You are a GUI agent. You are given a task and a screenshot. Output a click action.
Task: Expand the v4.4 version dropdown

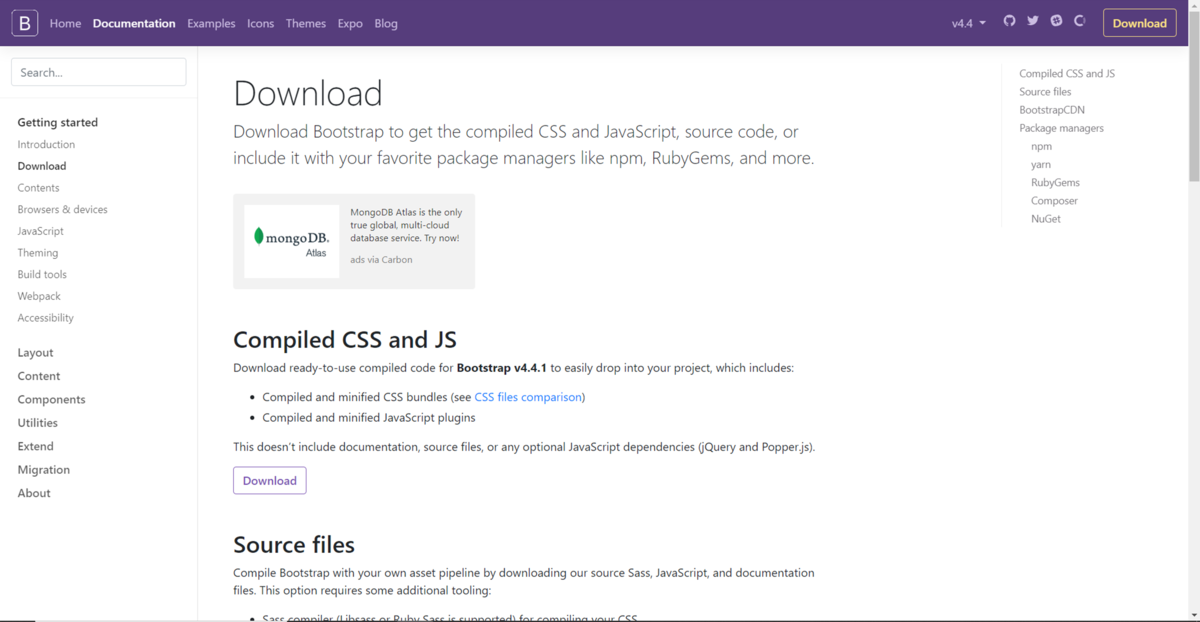tap(969, 23)
